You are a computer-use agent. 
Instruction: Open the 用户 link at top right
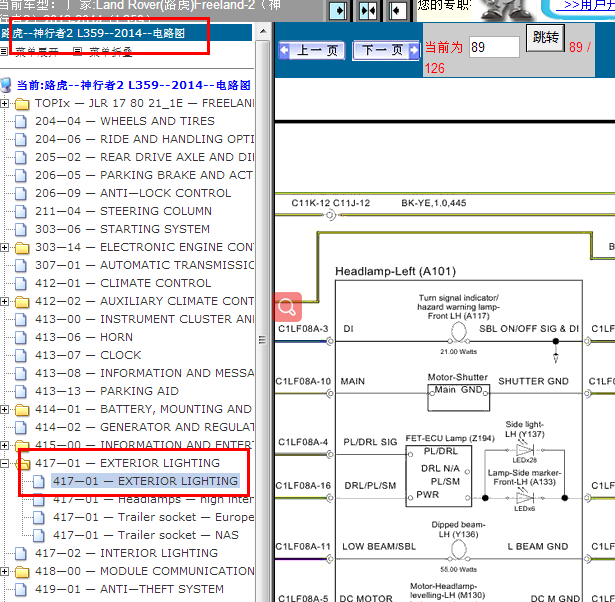coord(589,5)
